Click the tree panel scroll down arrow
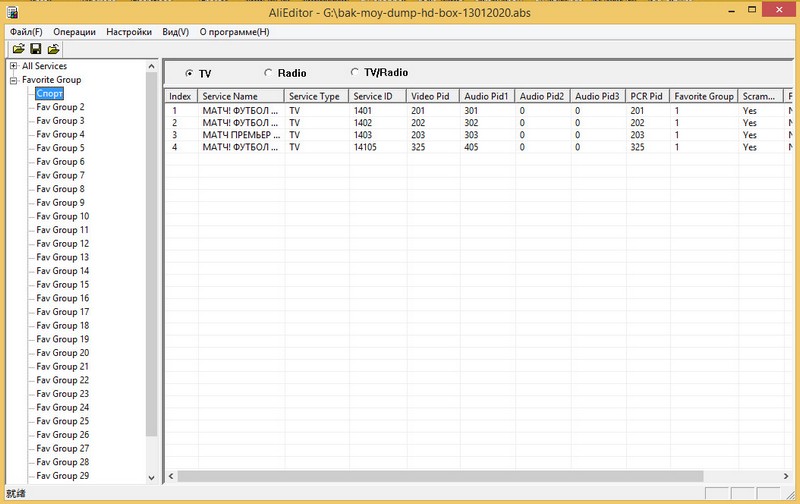Screen dimensions: 800x504 coord(152,478)
